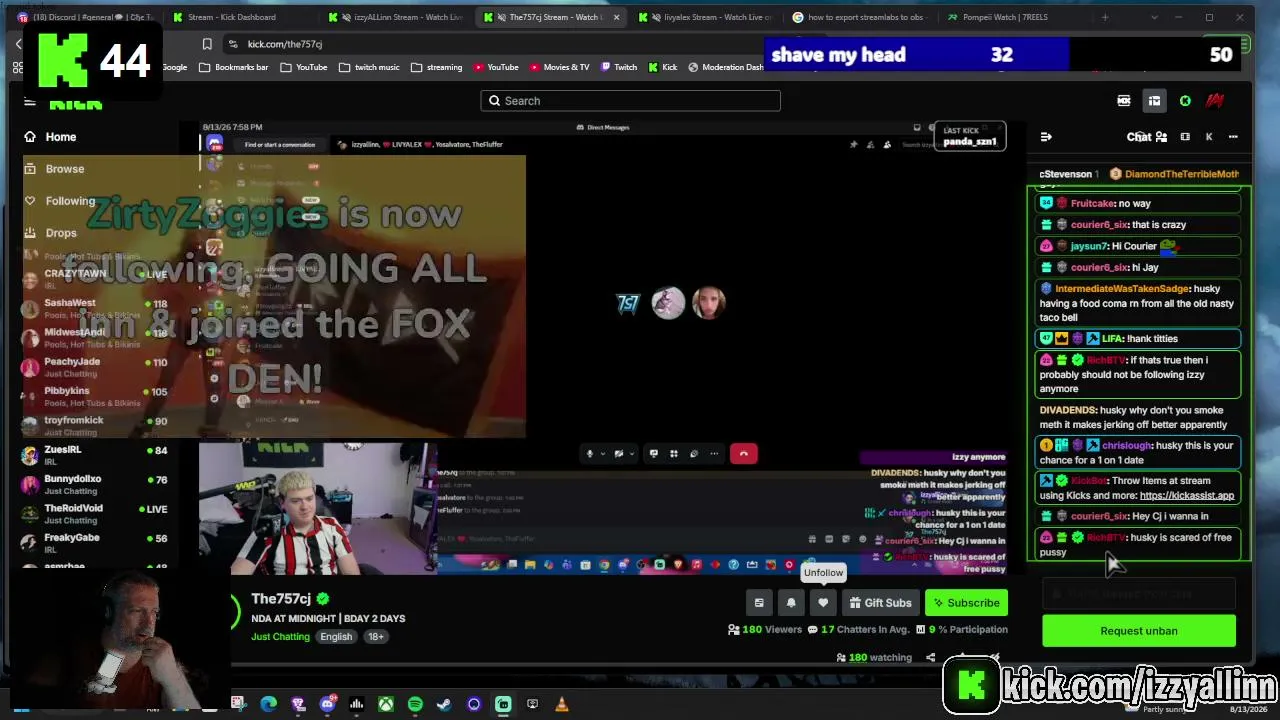Open the streaming bookmarks folder
Screen dimensions: 1280x720
point(436,67)
